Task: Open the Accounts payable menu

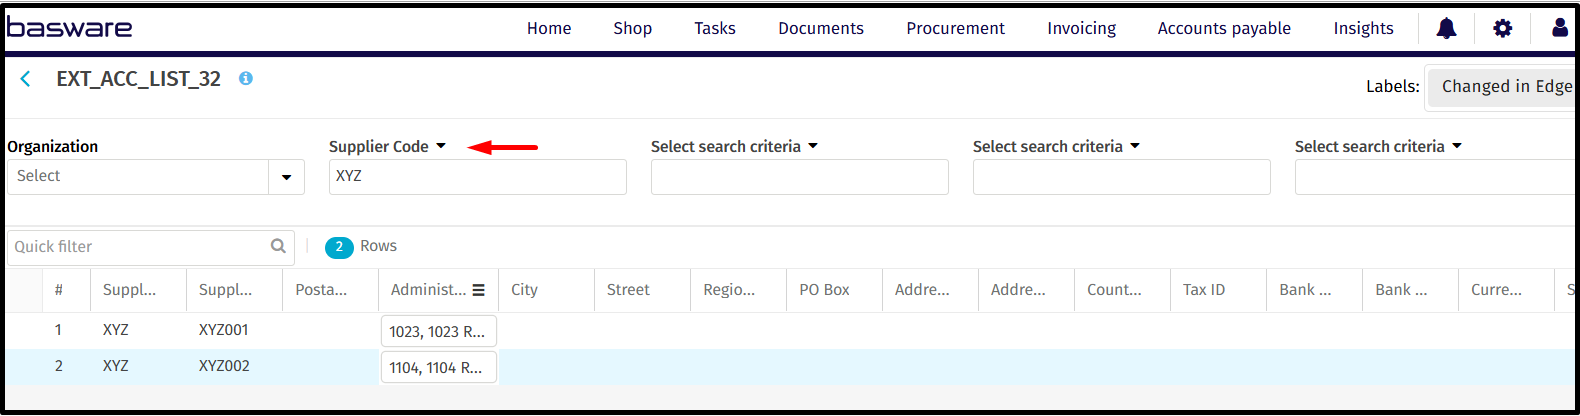Action: [x=1223, y=28]
